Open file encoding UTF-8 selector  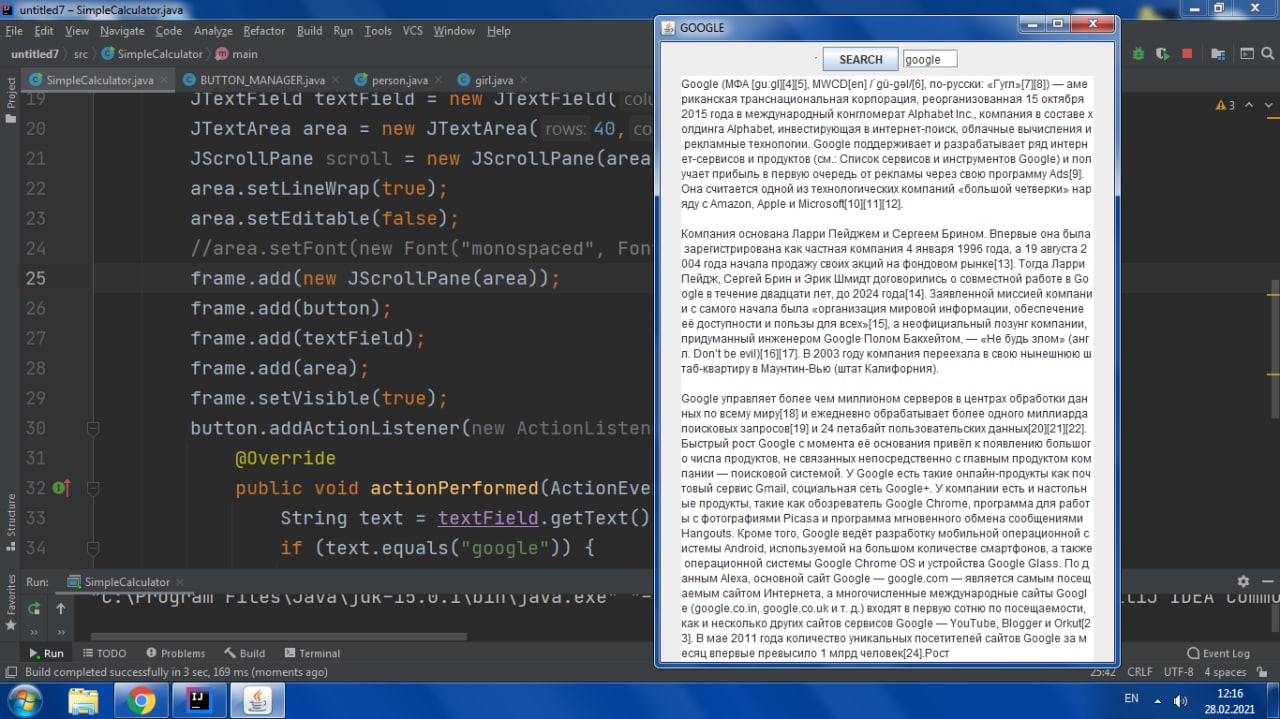1178,672
